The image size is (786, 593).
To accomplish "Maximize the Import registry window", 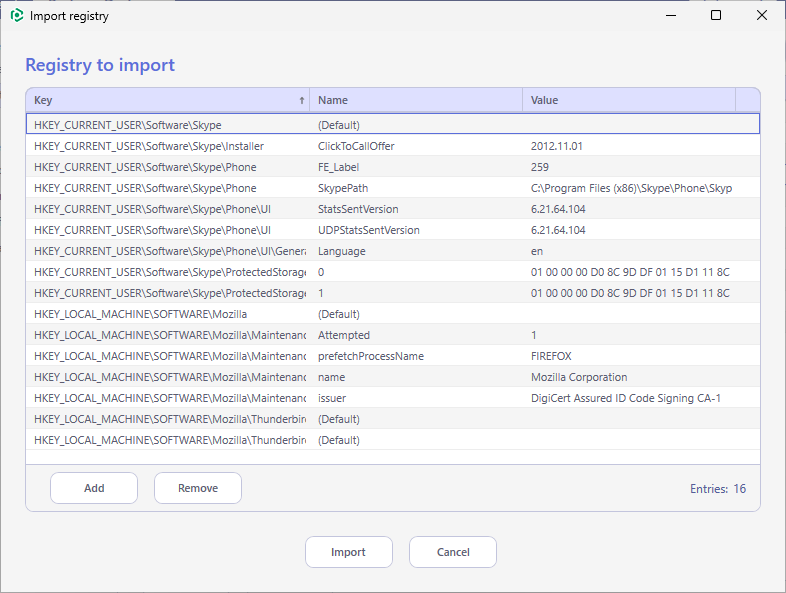I will 716,16.
